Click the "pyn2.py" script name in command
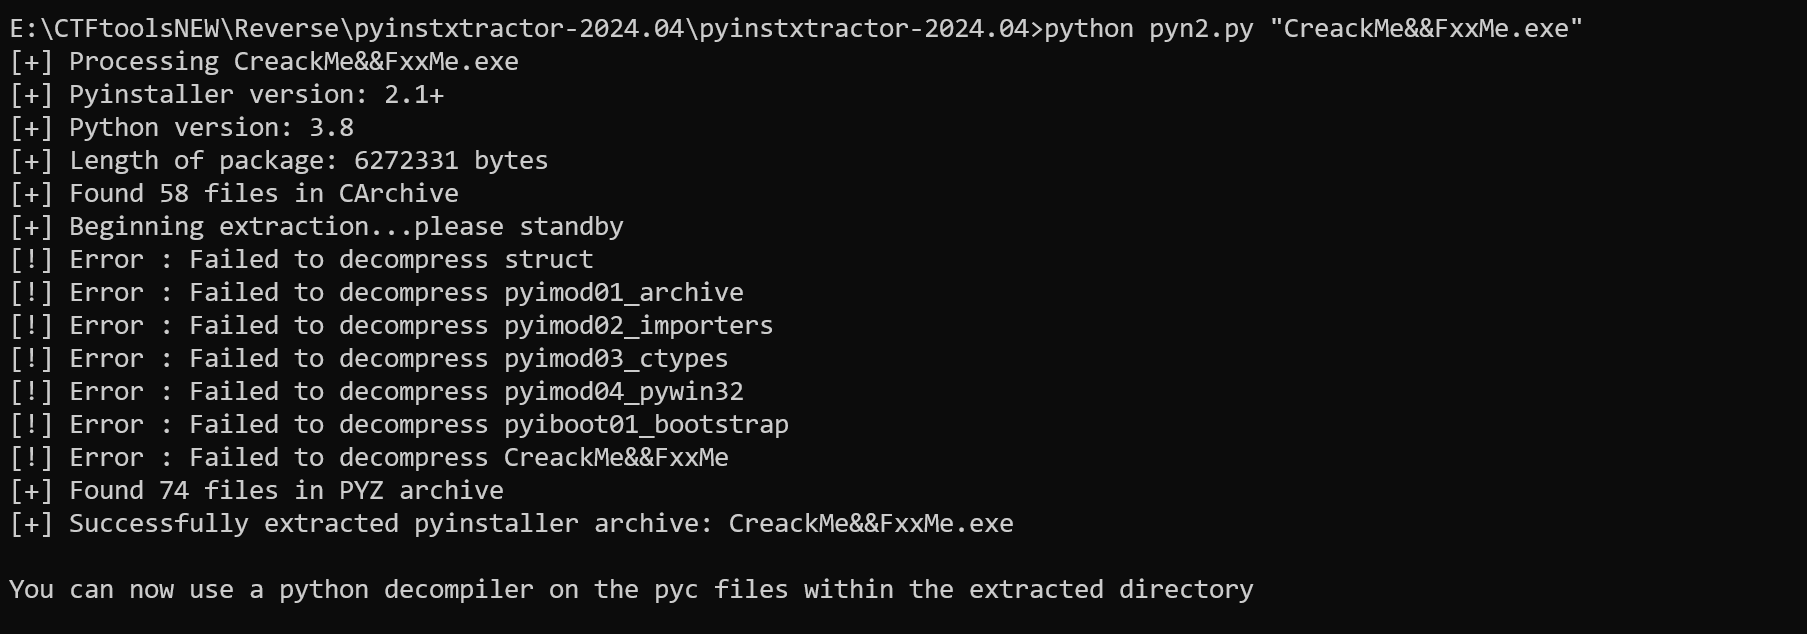This screenshot has height=634, width=1807. click(x=1200, y=28)
